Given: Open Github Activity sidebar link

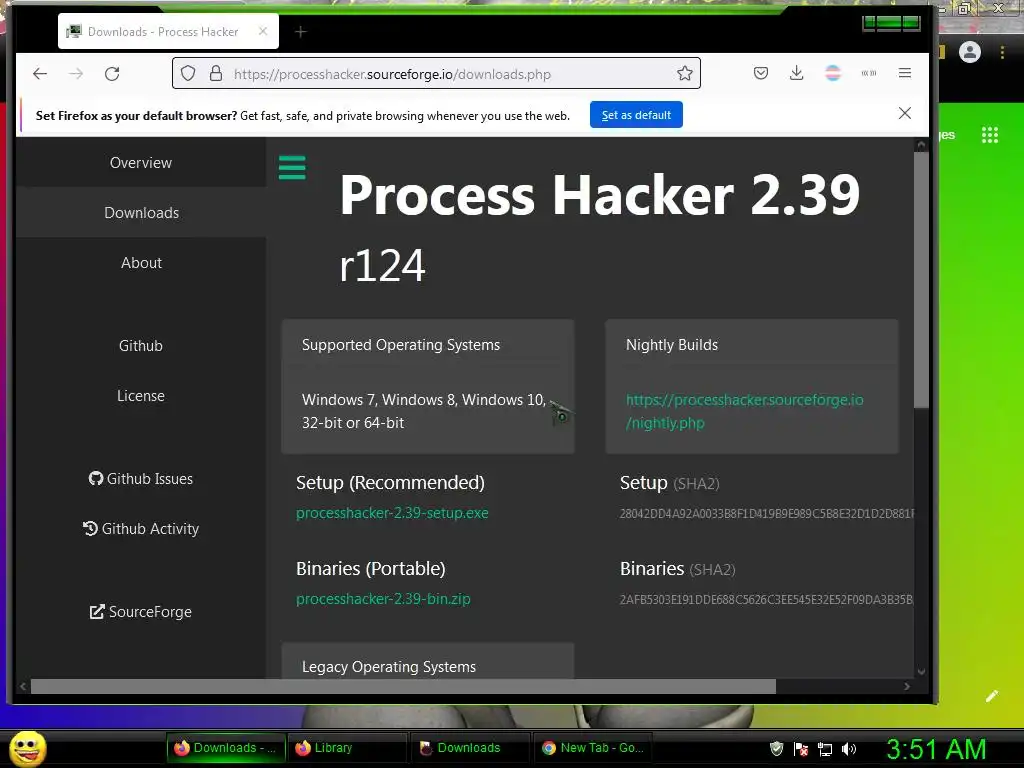Looking at the screenshot, I should click(x=141, y=528).
